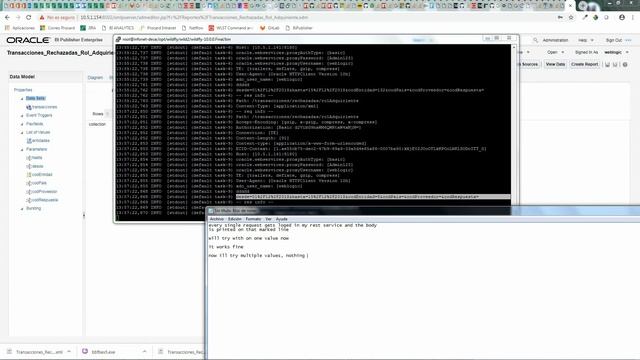This screenshot has width=640, height=360.
Task: Collapse the Bursting node arrow
Action: click(x=22, y=209)
